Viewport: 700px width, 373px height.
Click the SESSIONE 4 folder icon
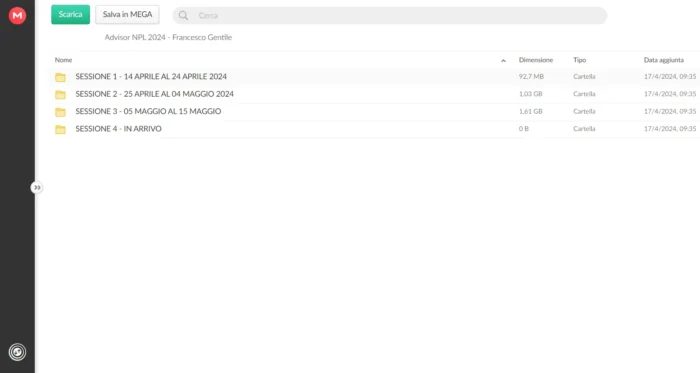pos(60,129)
